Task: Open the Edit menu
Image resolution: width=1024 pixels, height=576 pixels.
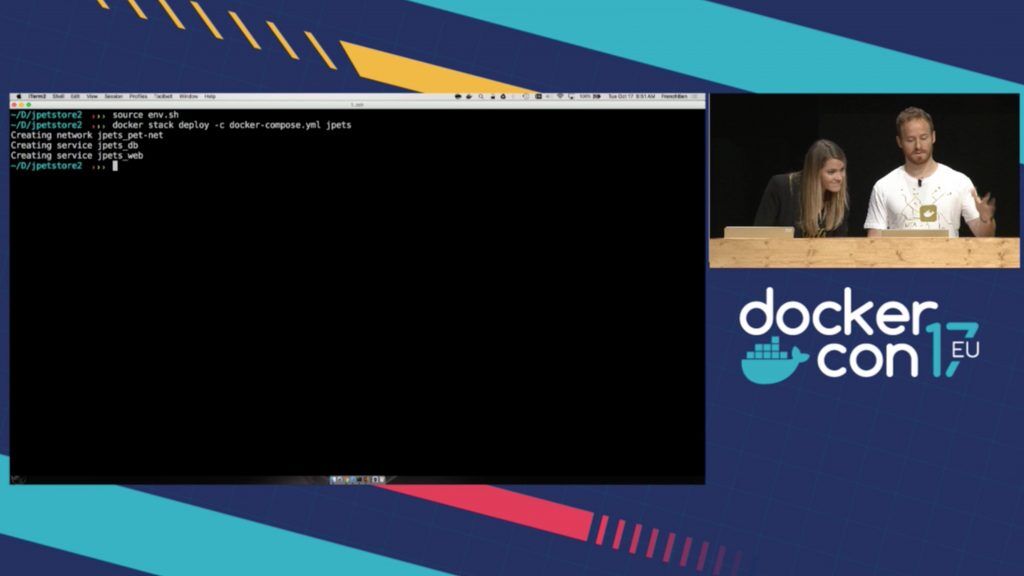Action: coord(75,97)
